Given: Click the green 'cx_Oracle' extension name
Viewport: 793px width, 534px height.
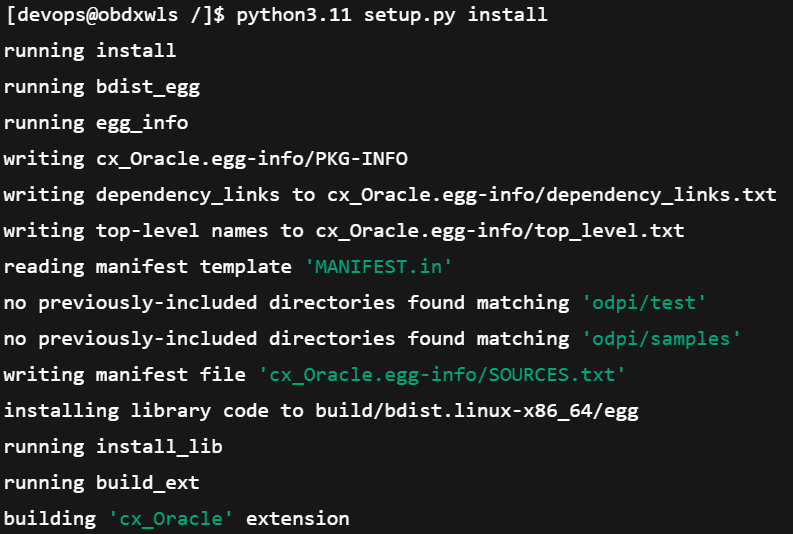Looking at the screenshot, I should pos(171,519).
